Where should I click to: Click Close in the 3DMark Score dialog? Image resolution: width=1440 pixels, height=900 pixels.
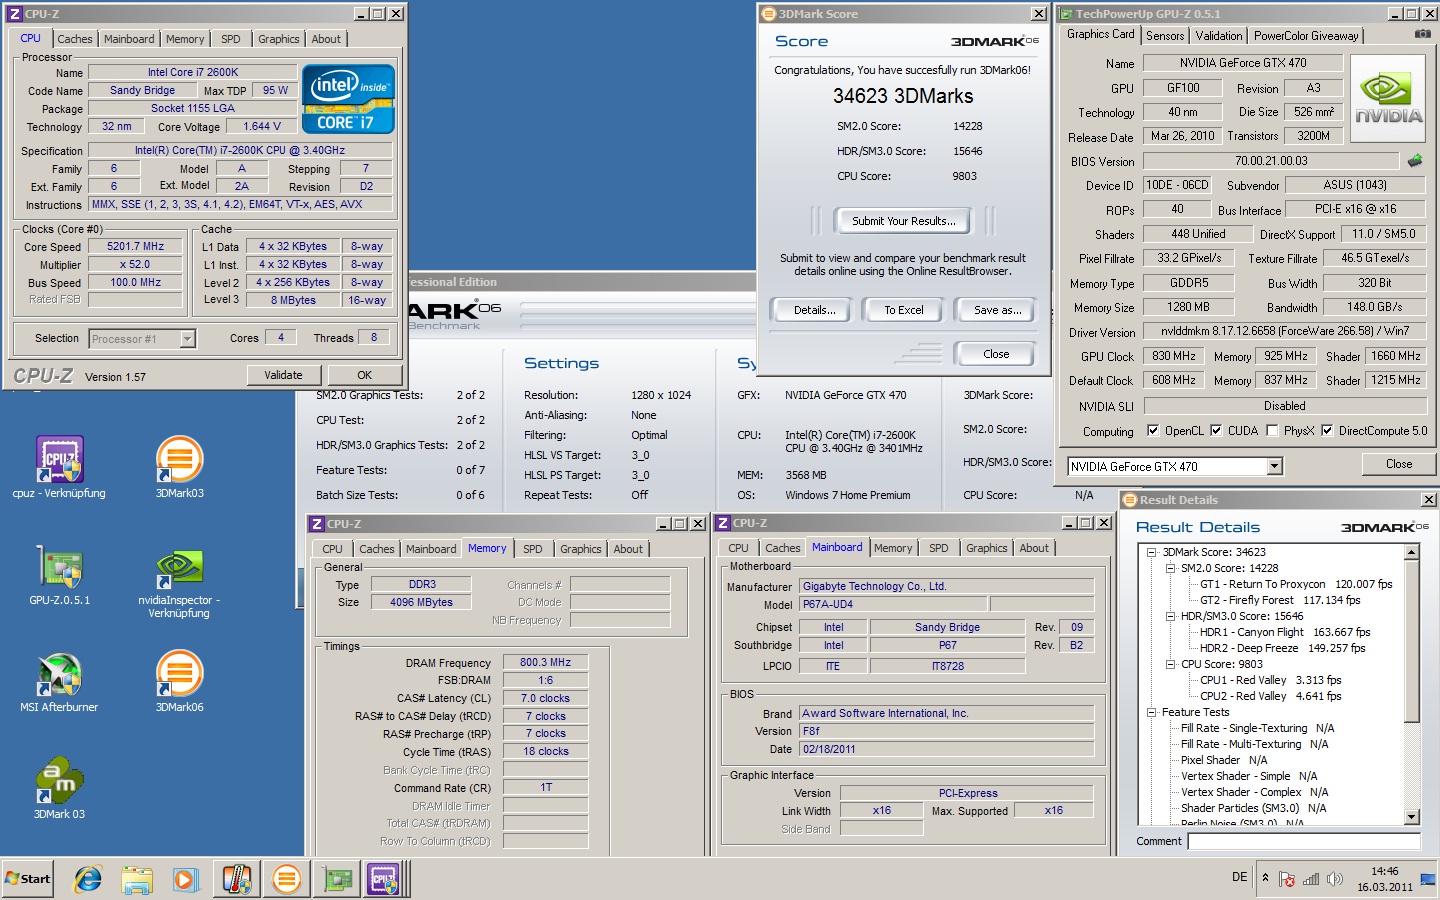pyautogui.click(x=996, y=354)
